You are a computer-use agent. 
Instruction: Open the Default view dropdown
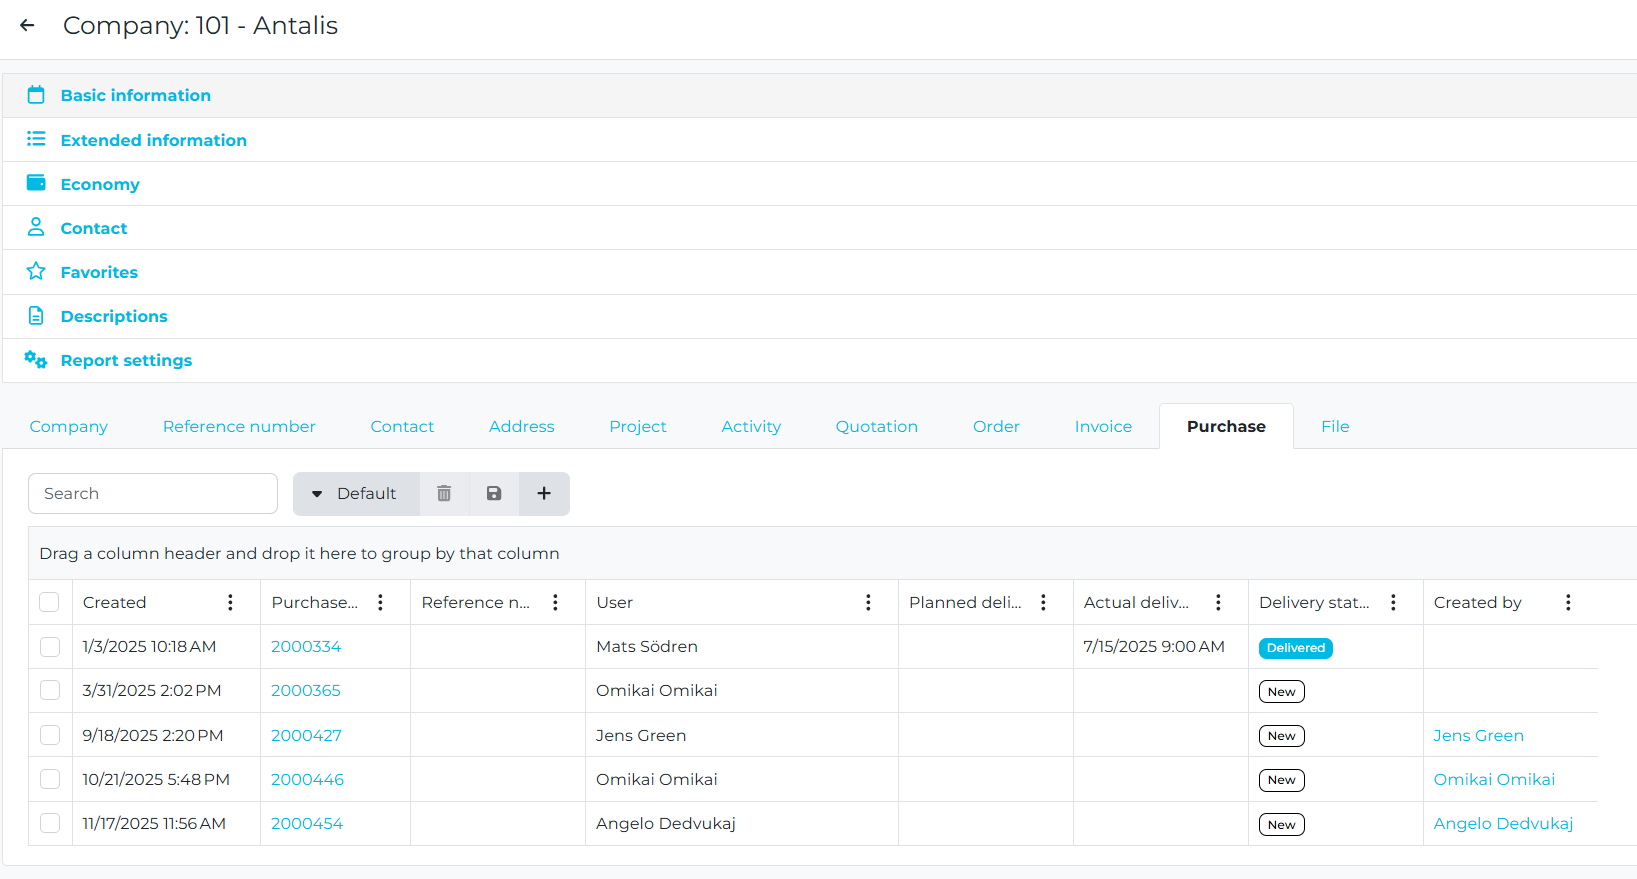coord(356,494)
